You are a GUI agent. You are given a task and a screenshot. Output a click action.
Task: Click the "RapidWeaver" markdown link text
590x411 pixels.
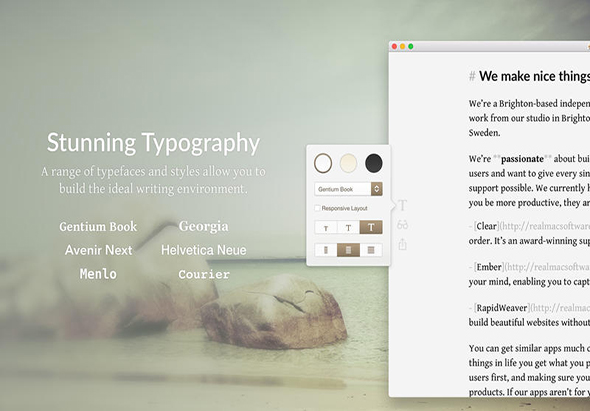pyautogui.click(x=502, y=308)
